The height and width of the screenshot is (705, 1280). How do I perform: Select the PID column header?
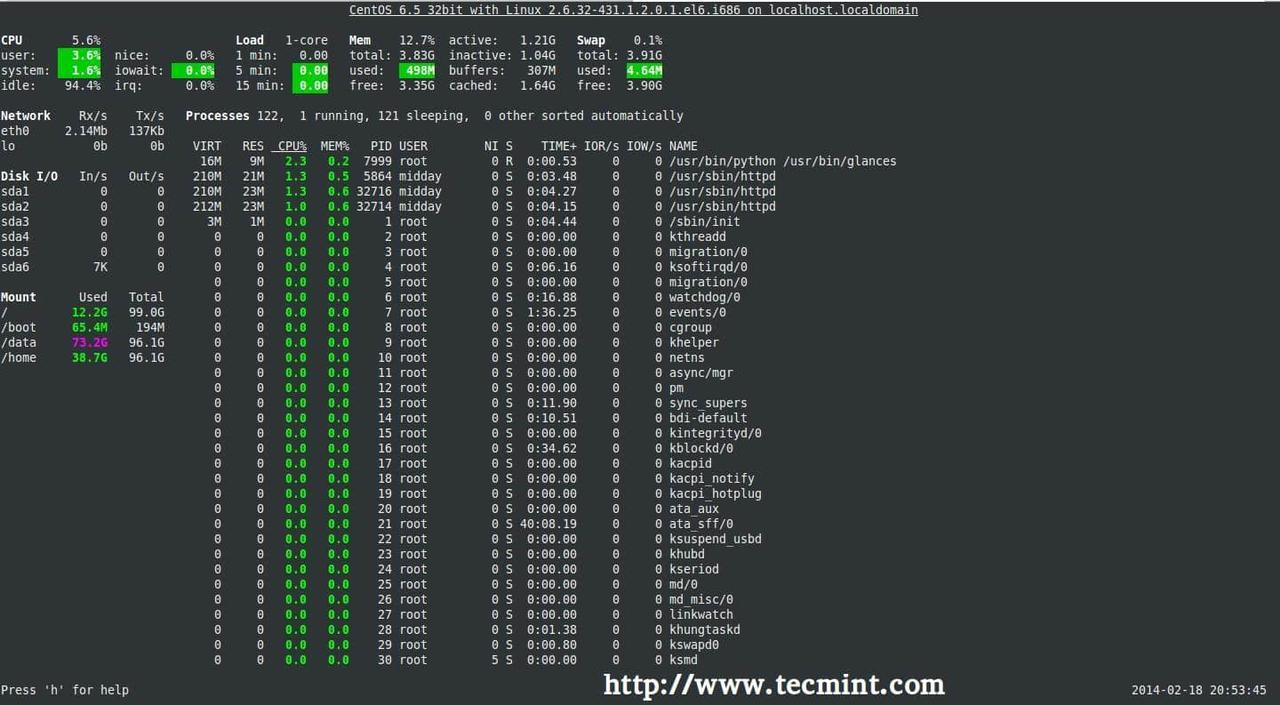[x=380, y=146]
